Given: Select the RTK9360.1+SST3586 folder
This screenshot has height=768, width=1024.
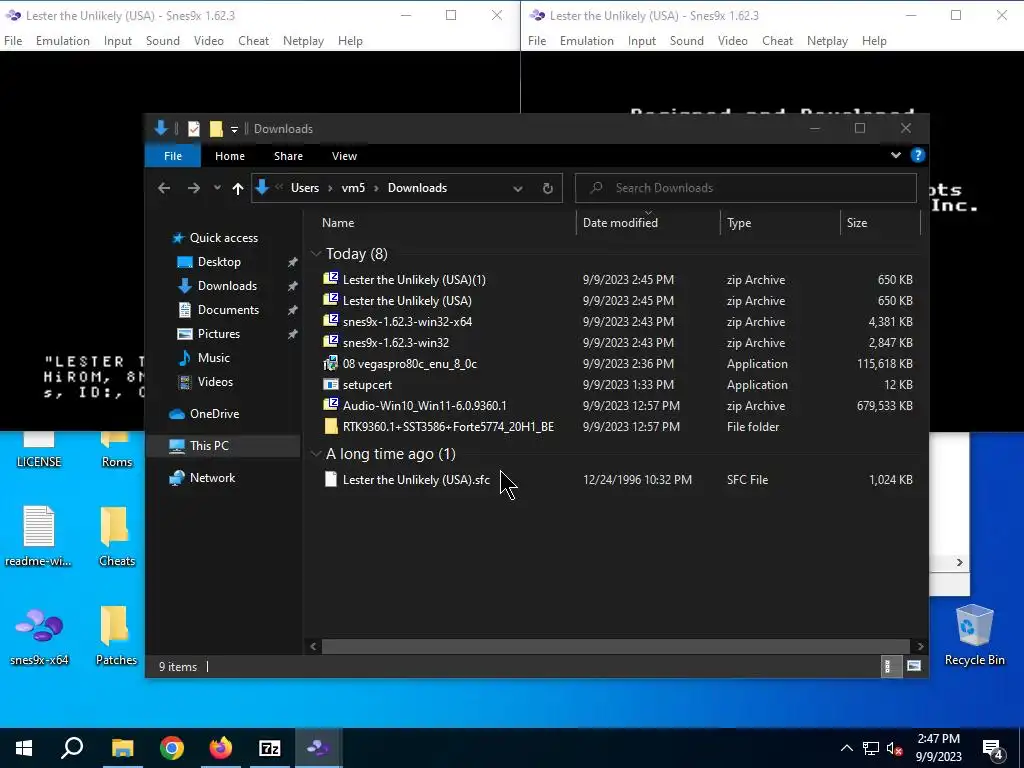Looking at the screenshot, I should click(448, 426).
